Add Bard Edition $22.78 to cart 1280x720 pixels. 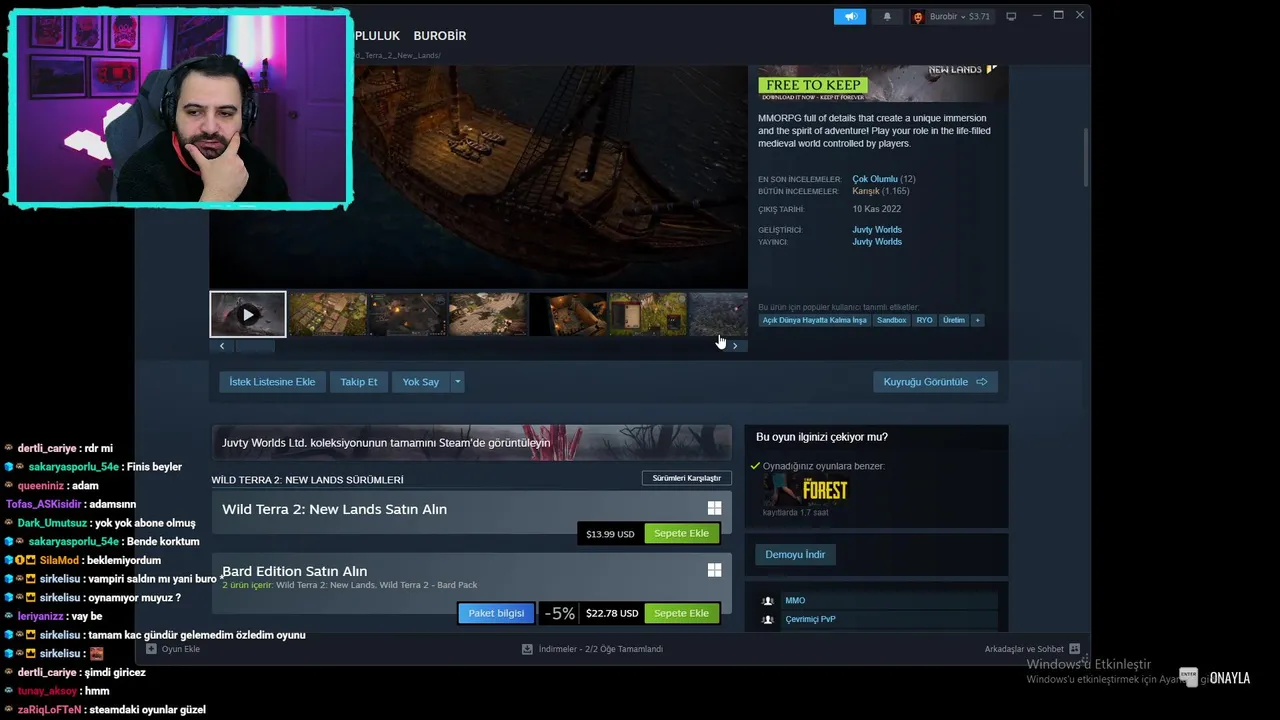coord(681,613)
